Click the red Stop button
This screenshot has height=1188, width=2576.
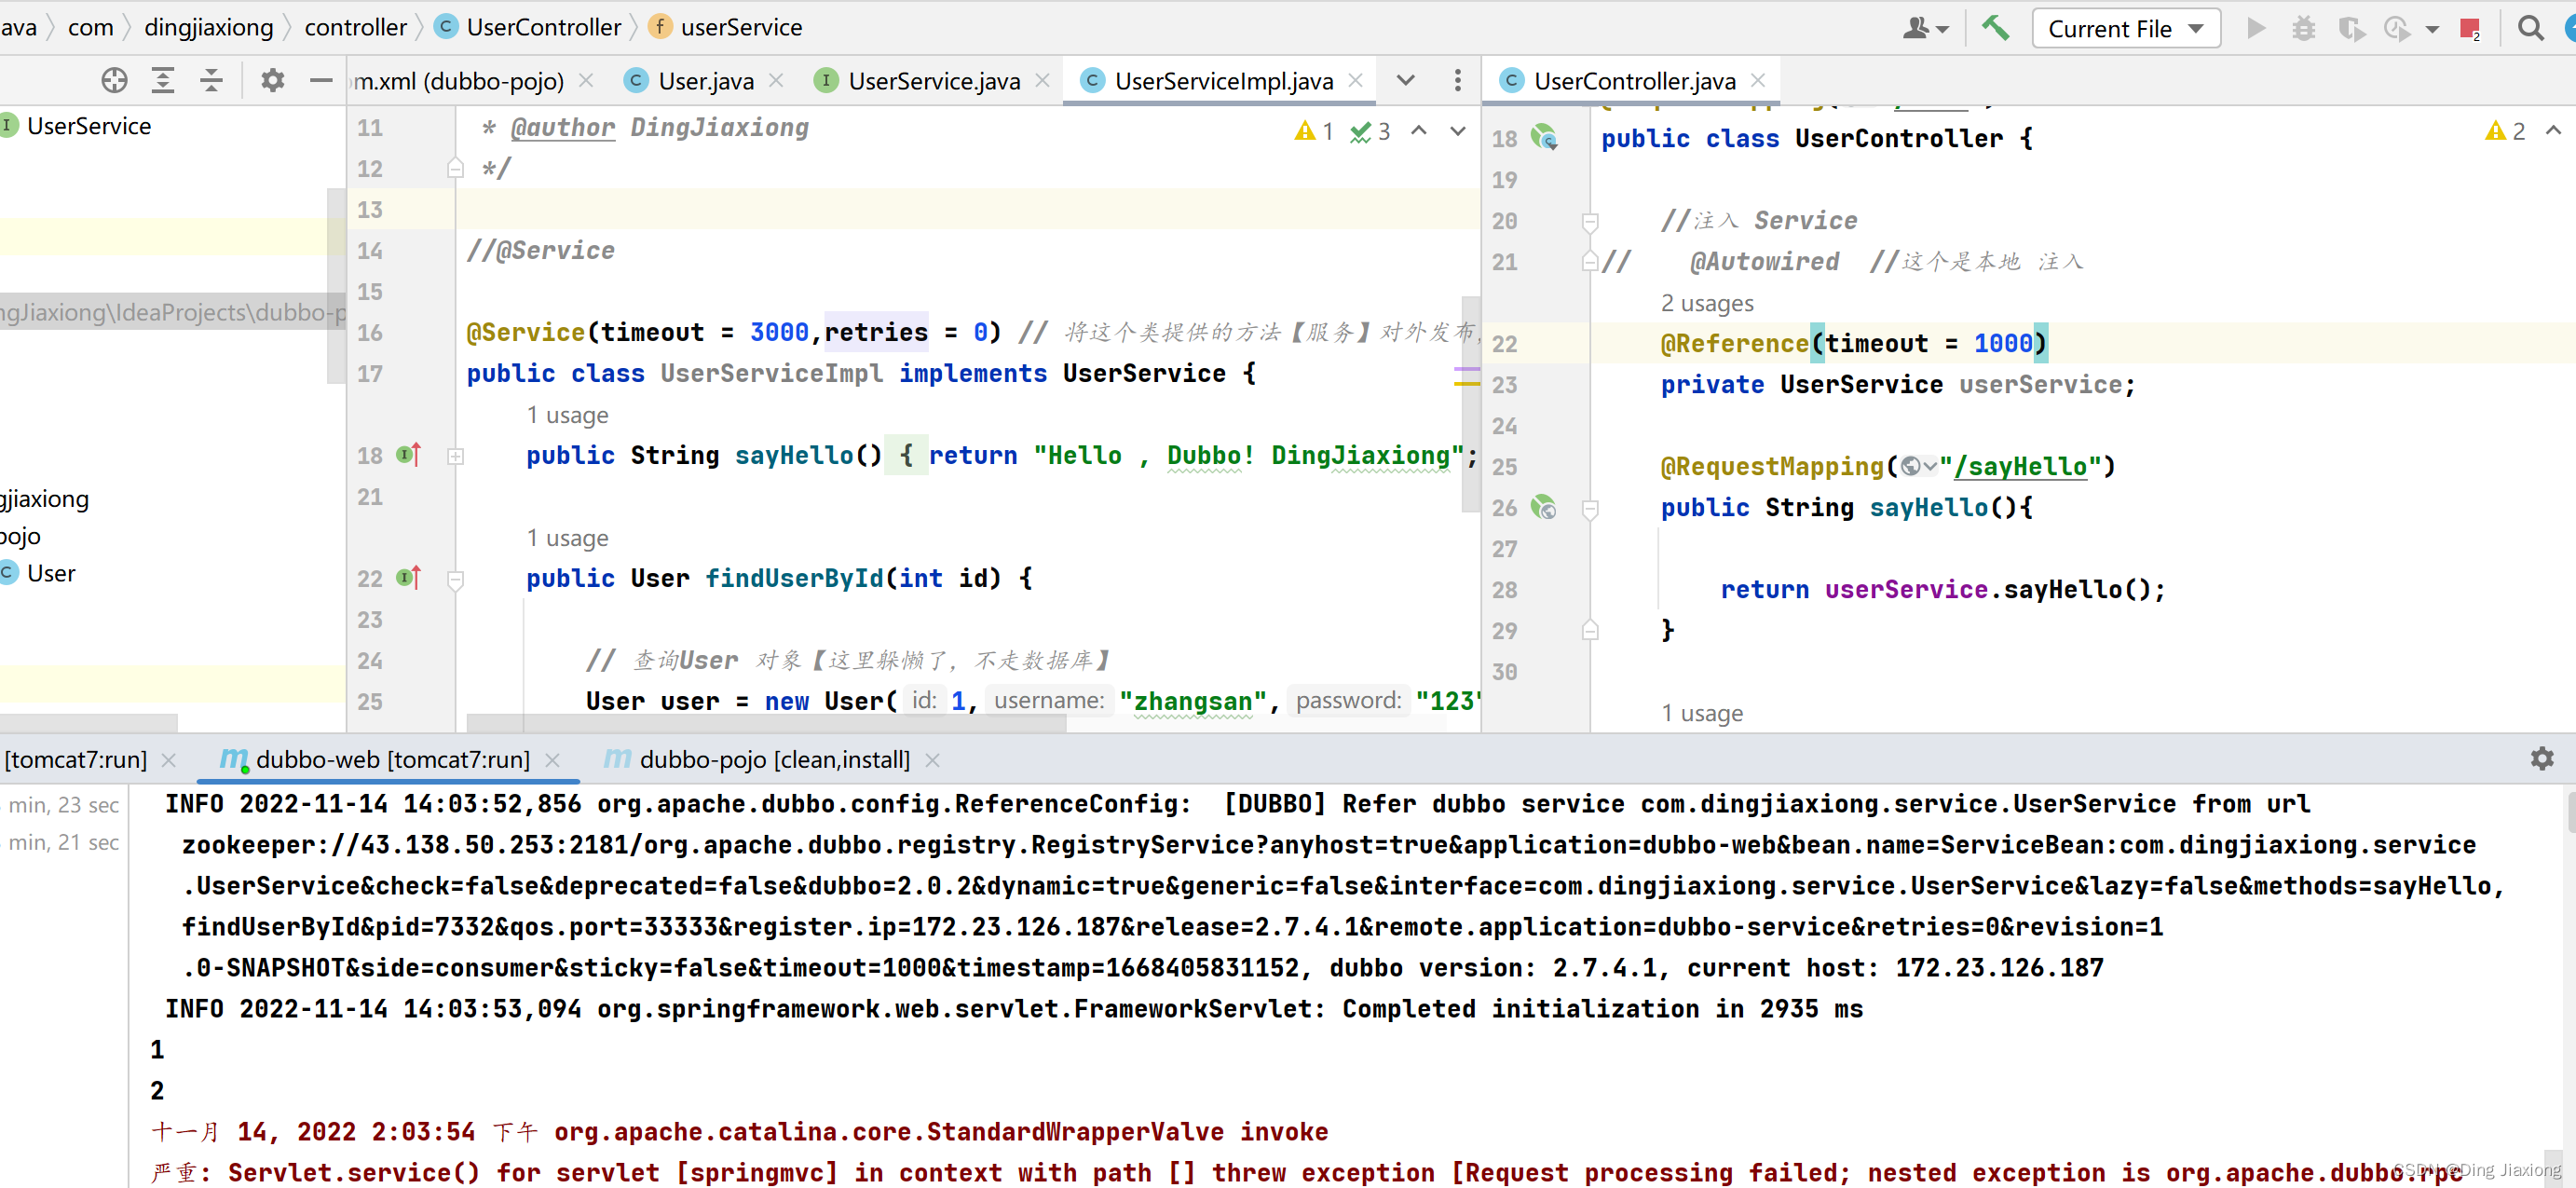click(2469, 28)
